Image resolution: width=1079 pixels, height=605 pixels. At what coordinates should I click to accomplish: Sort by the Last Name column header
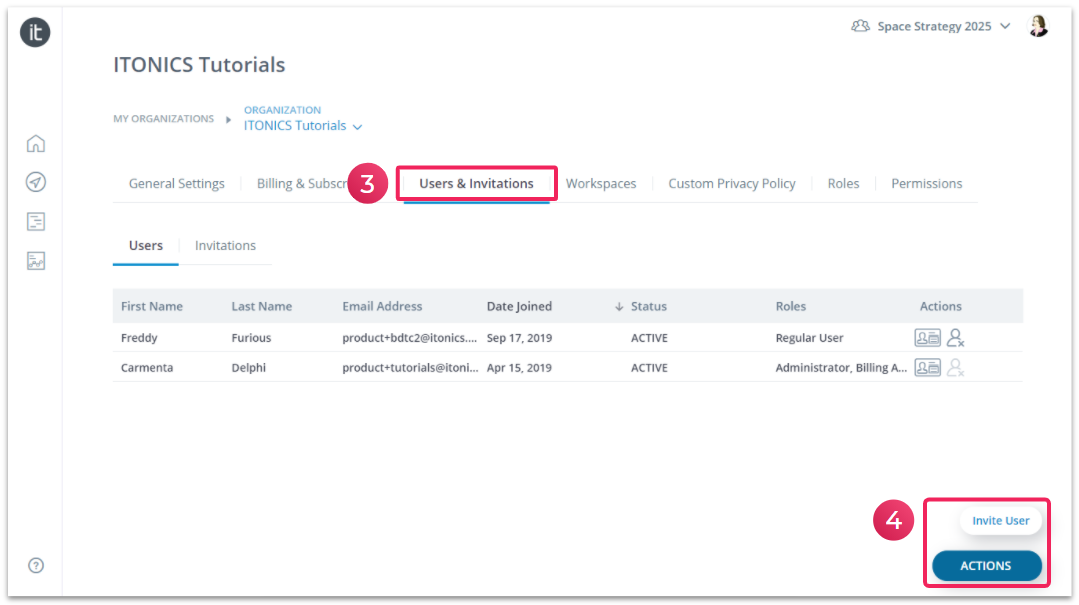pyautogui.click(x=261, y=306)
